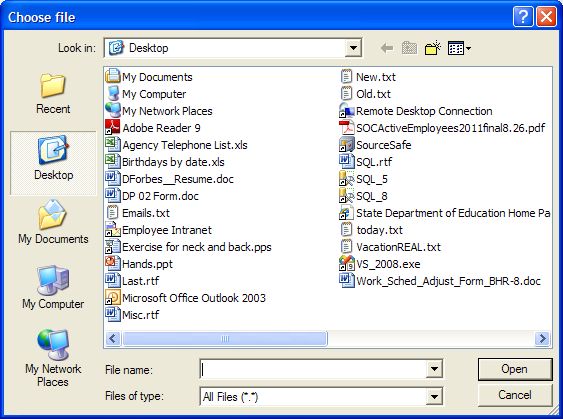The image size is (563, 419).
Task: Click the horizontal scrollbar right arrow
Action: tap(542, 338)
